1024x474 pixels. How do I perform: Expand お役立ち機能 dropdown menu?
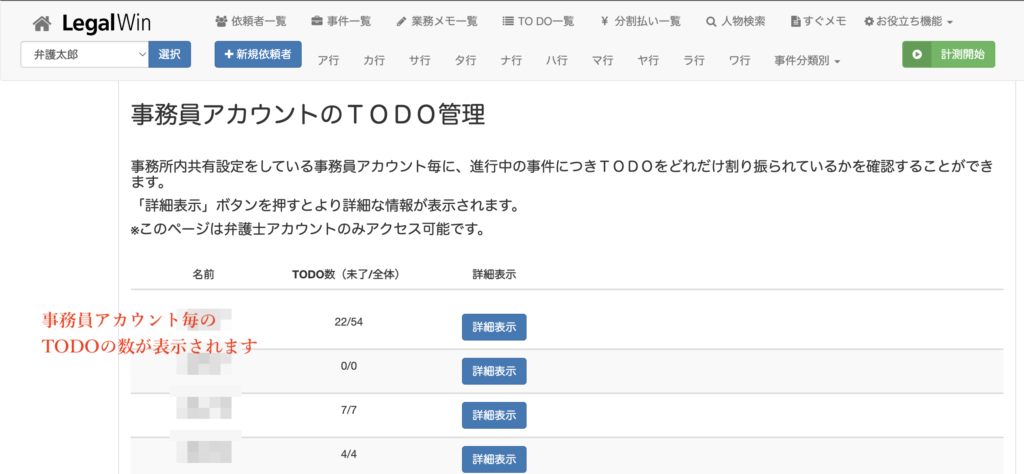pyautogui.click(x=908, y=21)
